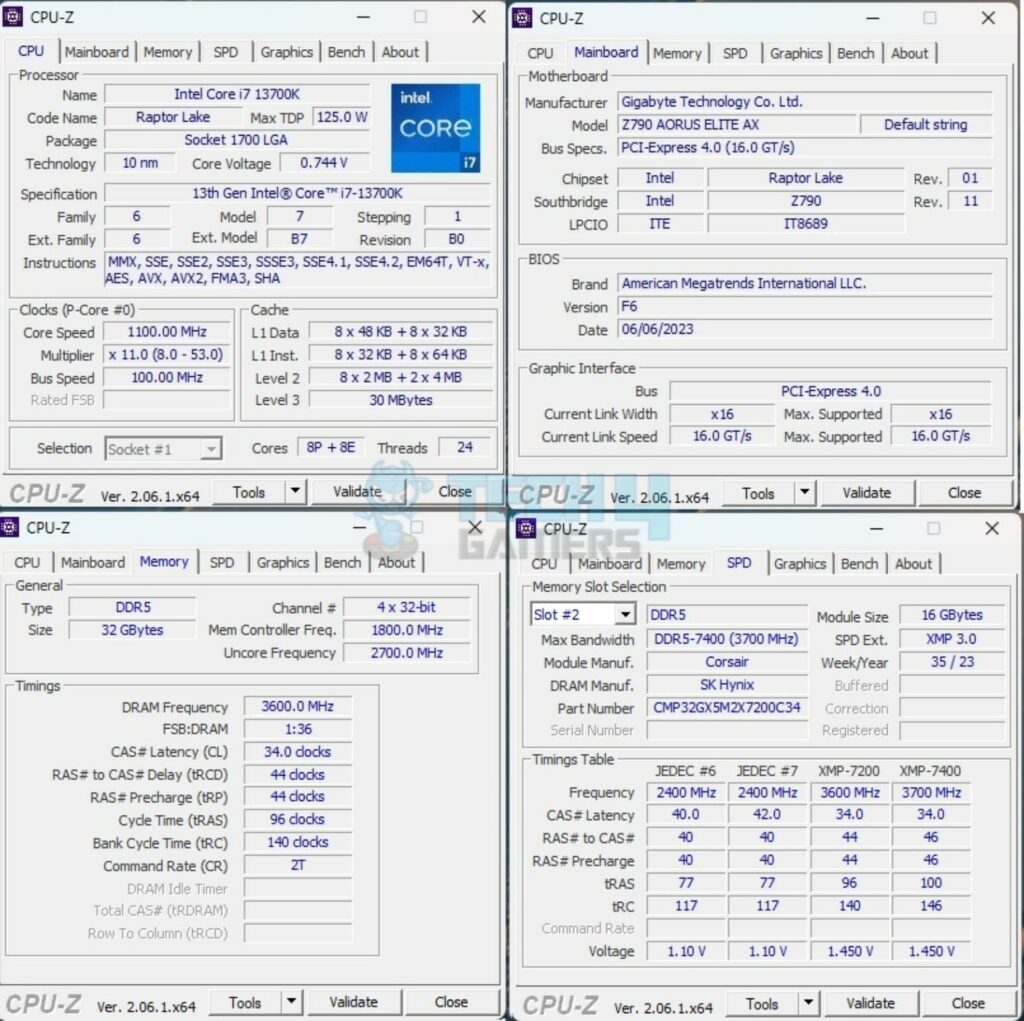Viewport: 1024px width, 1021px height.
Task: Click the Uncore Frequency 2700.0 MHz value
Action: 407,653
